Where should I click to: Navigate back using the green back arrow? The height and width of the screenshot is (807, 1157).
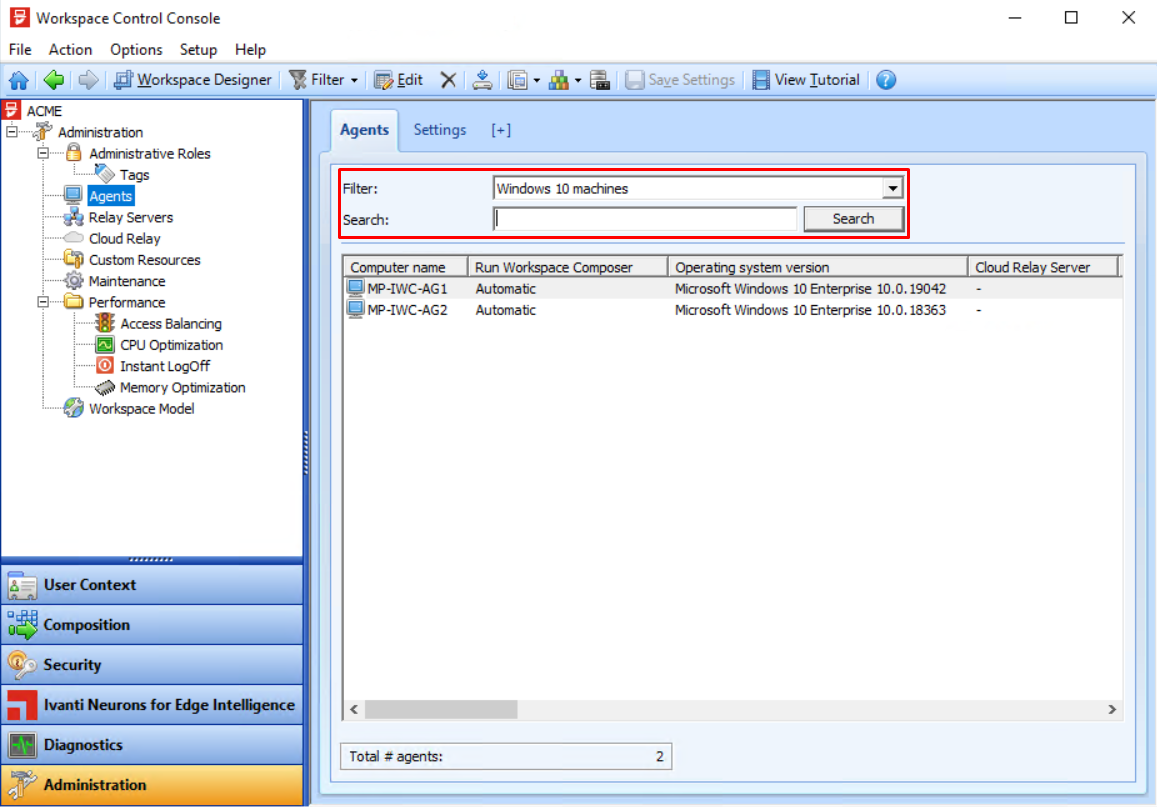tap(53, 79)
